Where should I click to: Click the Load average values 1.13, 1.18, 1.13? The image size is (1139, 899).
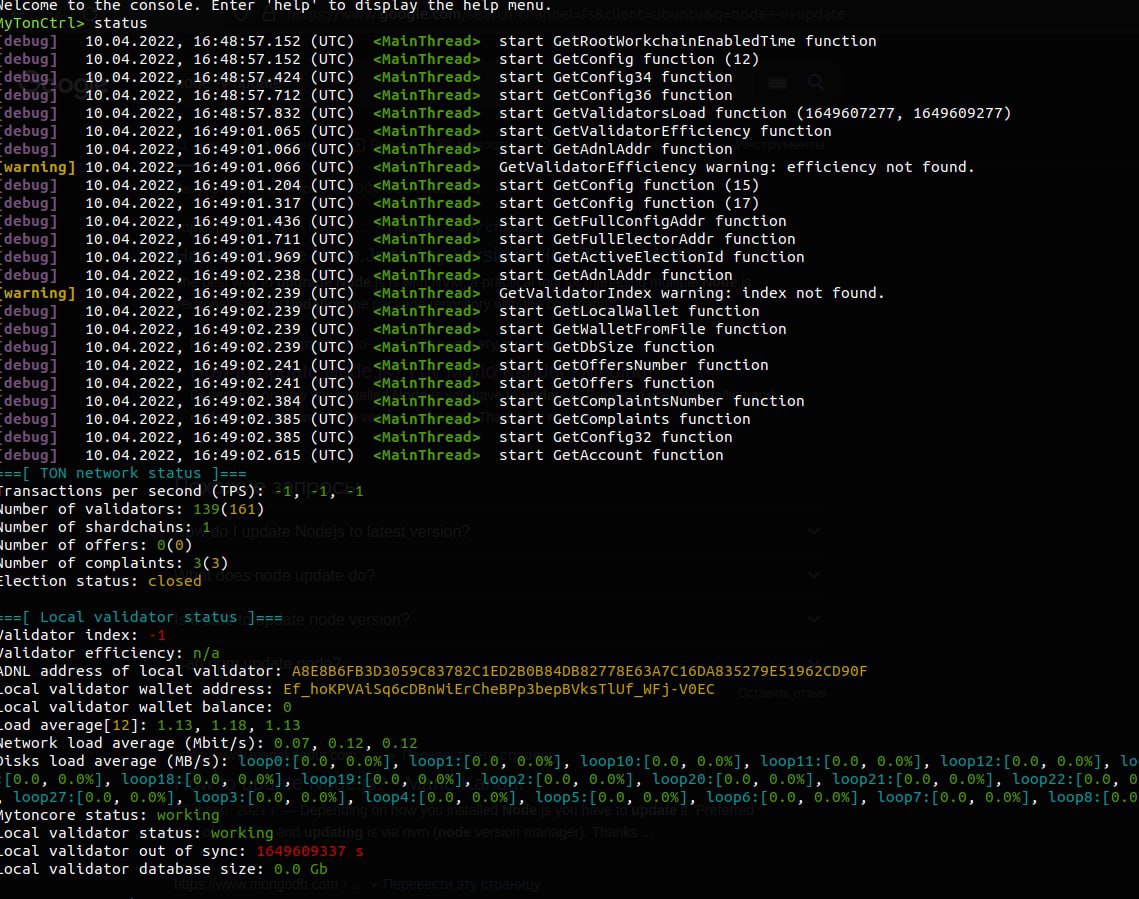point(229,725)
